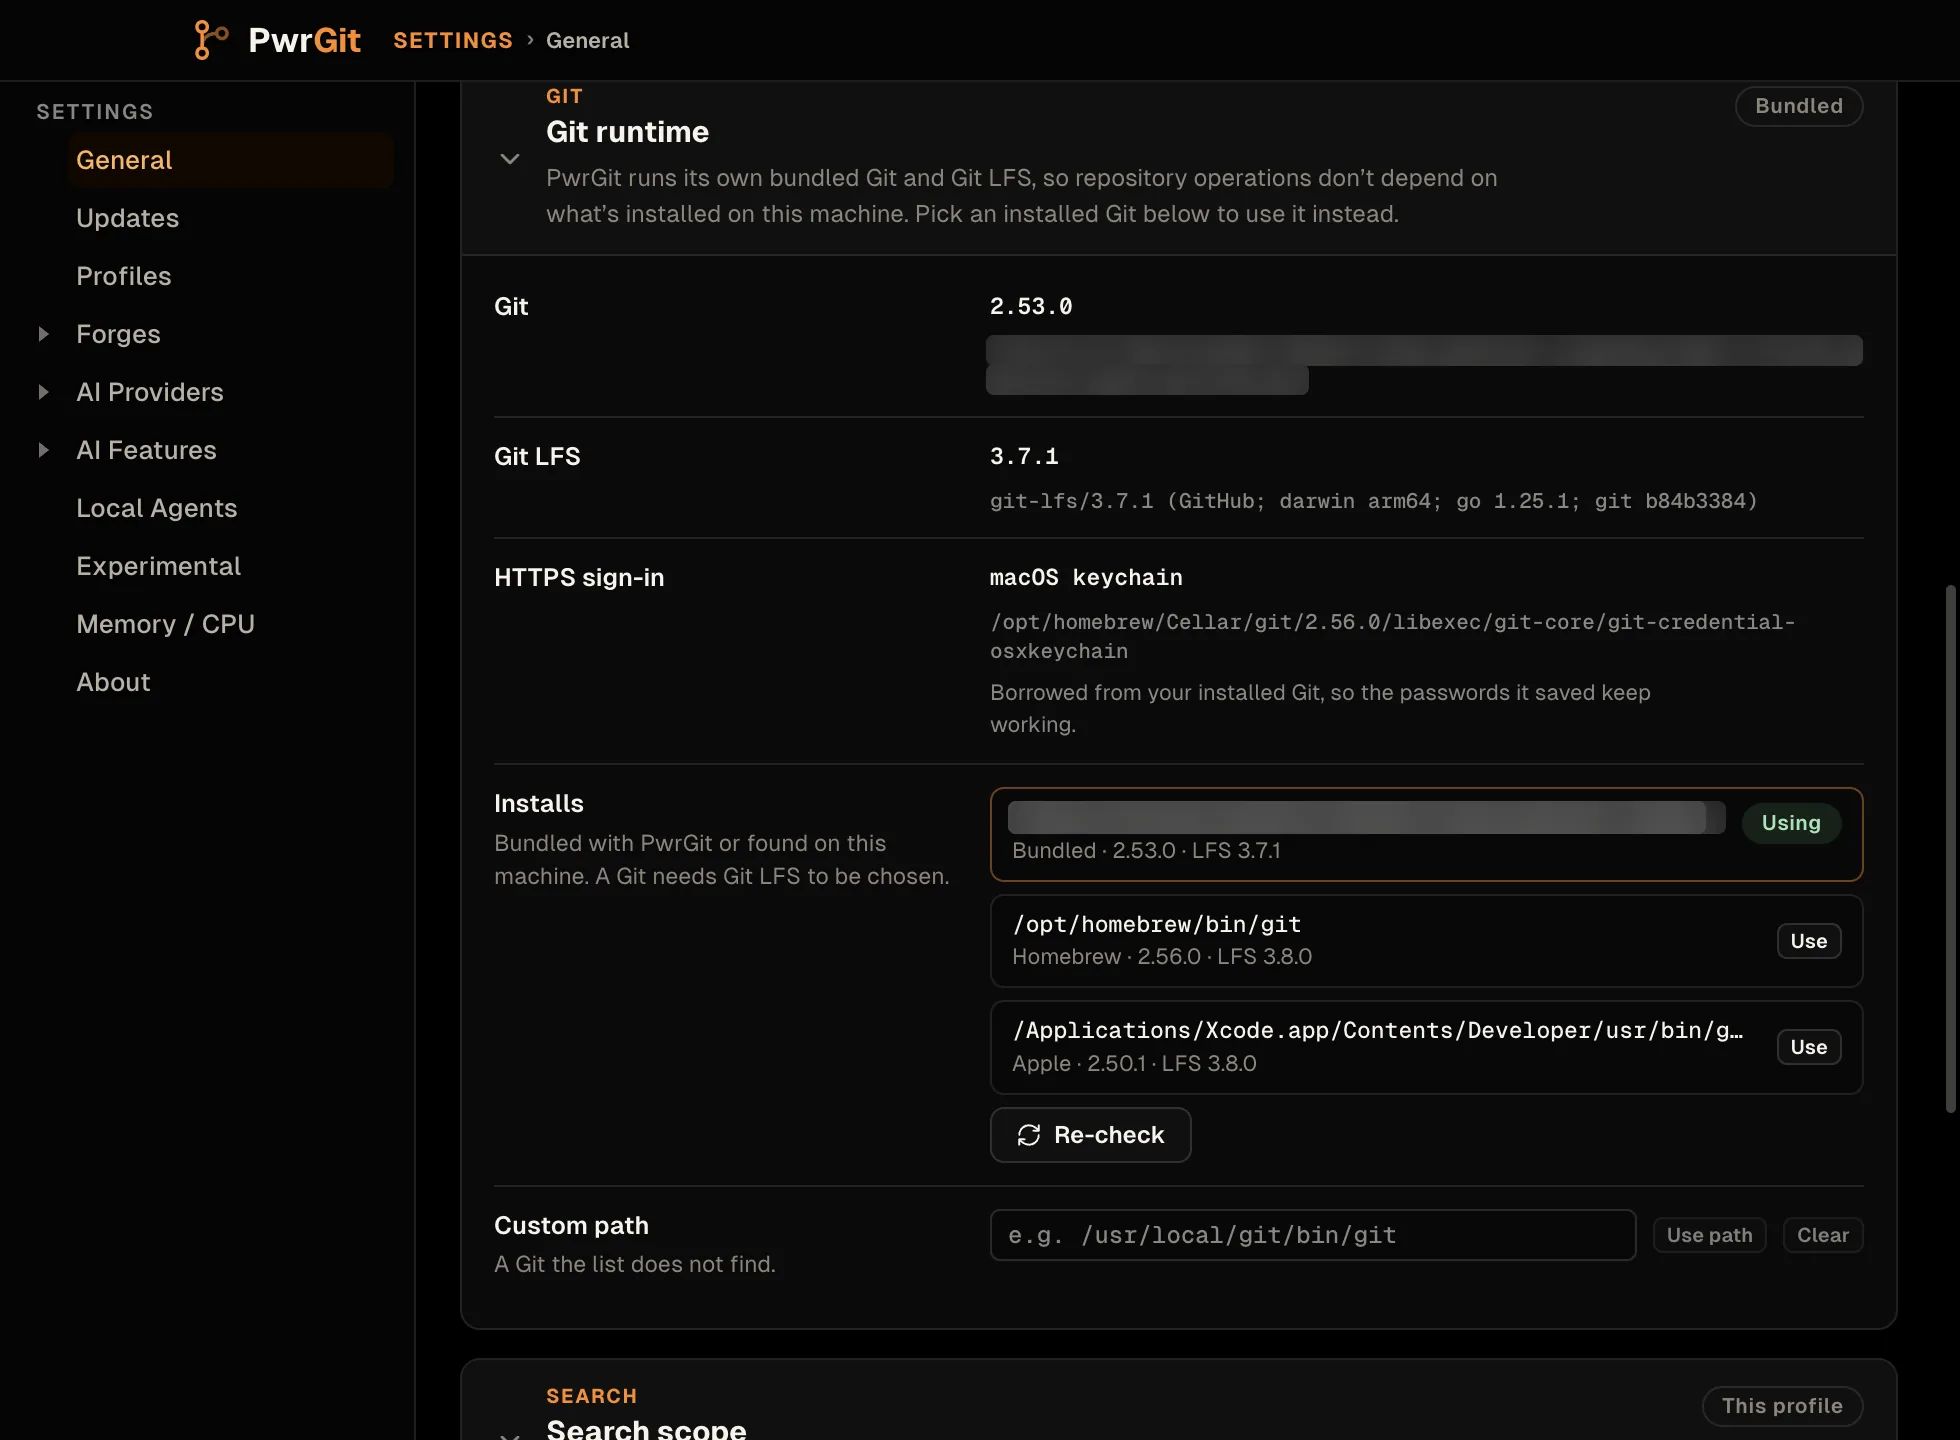Clear the custom Git path

[x=1823, y=1235]
